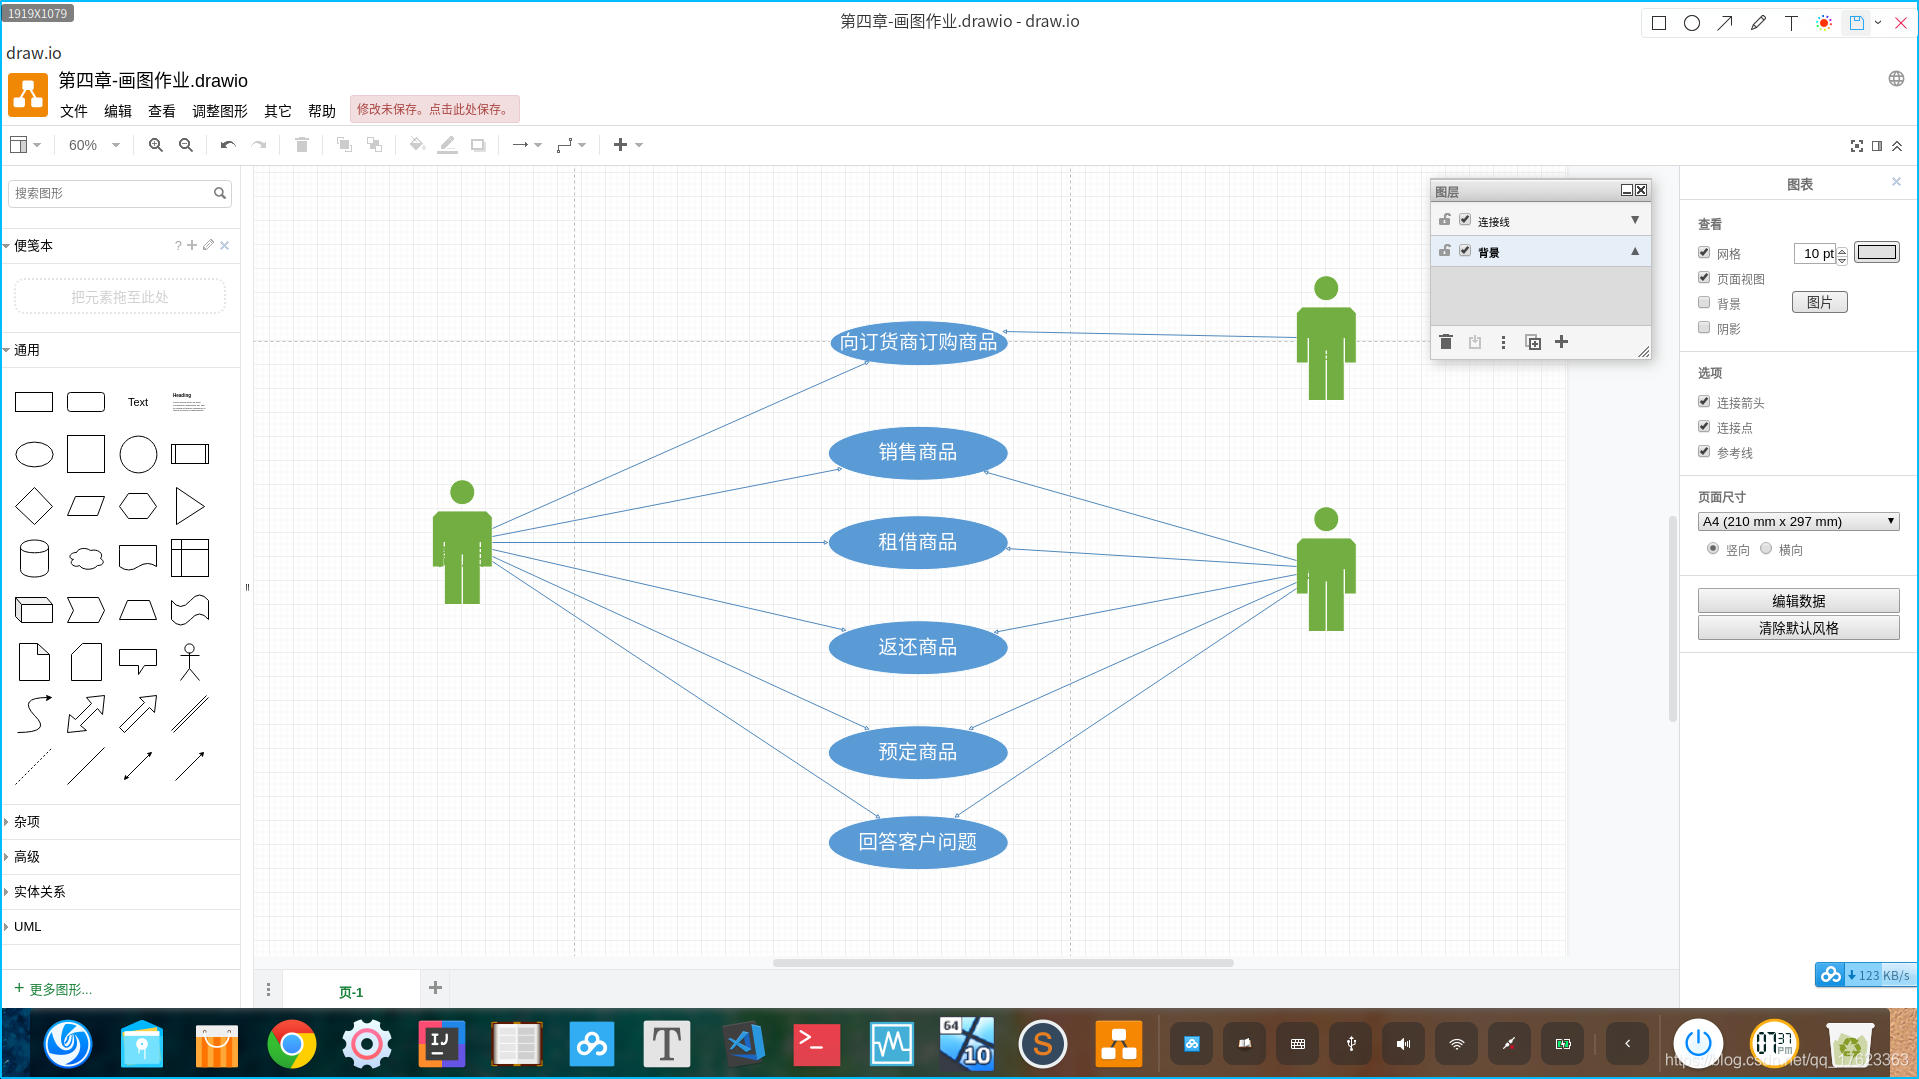
Task: Click the search magnifier in the shape search box
Action: 220,193
